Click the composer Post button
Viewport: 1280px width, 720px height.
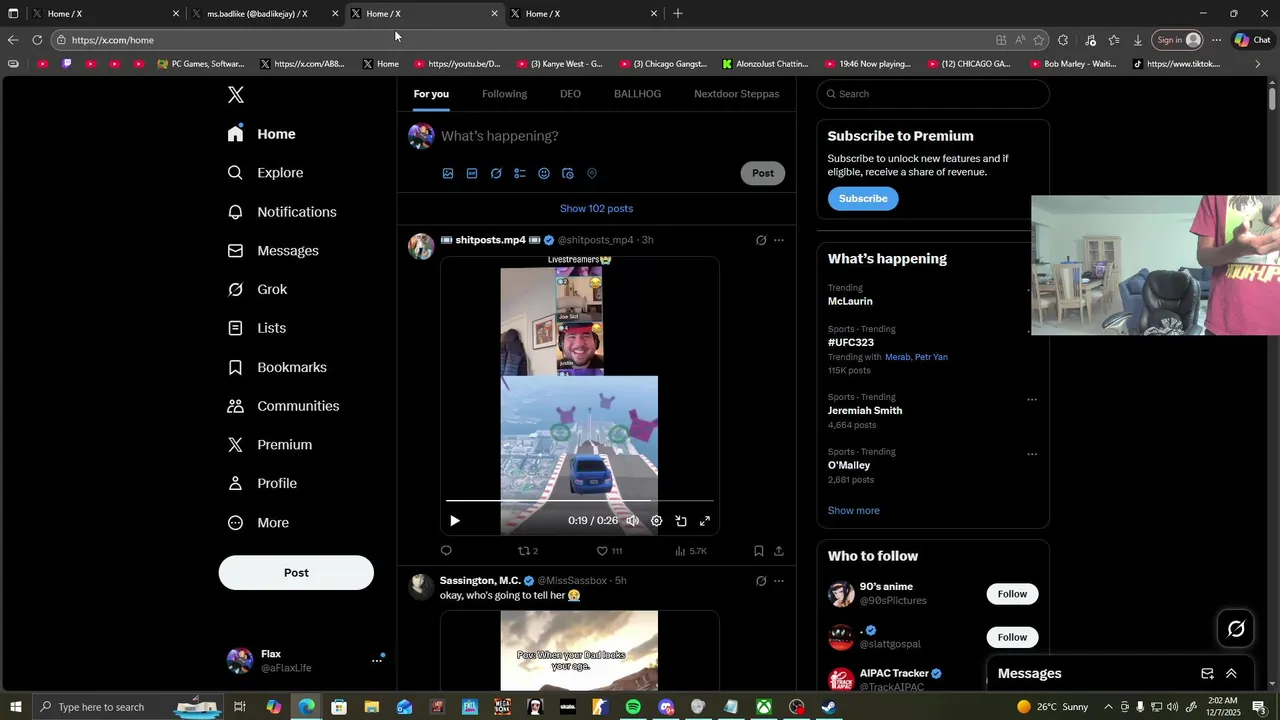click(x=763, y=173)
